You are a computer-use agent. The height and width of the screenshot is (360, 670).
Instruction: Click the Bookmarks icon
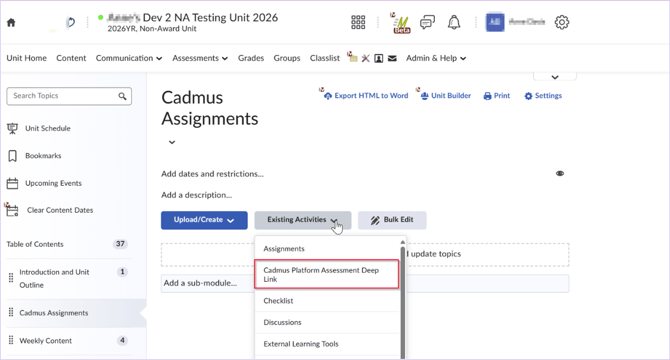(x=12, y=156)
